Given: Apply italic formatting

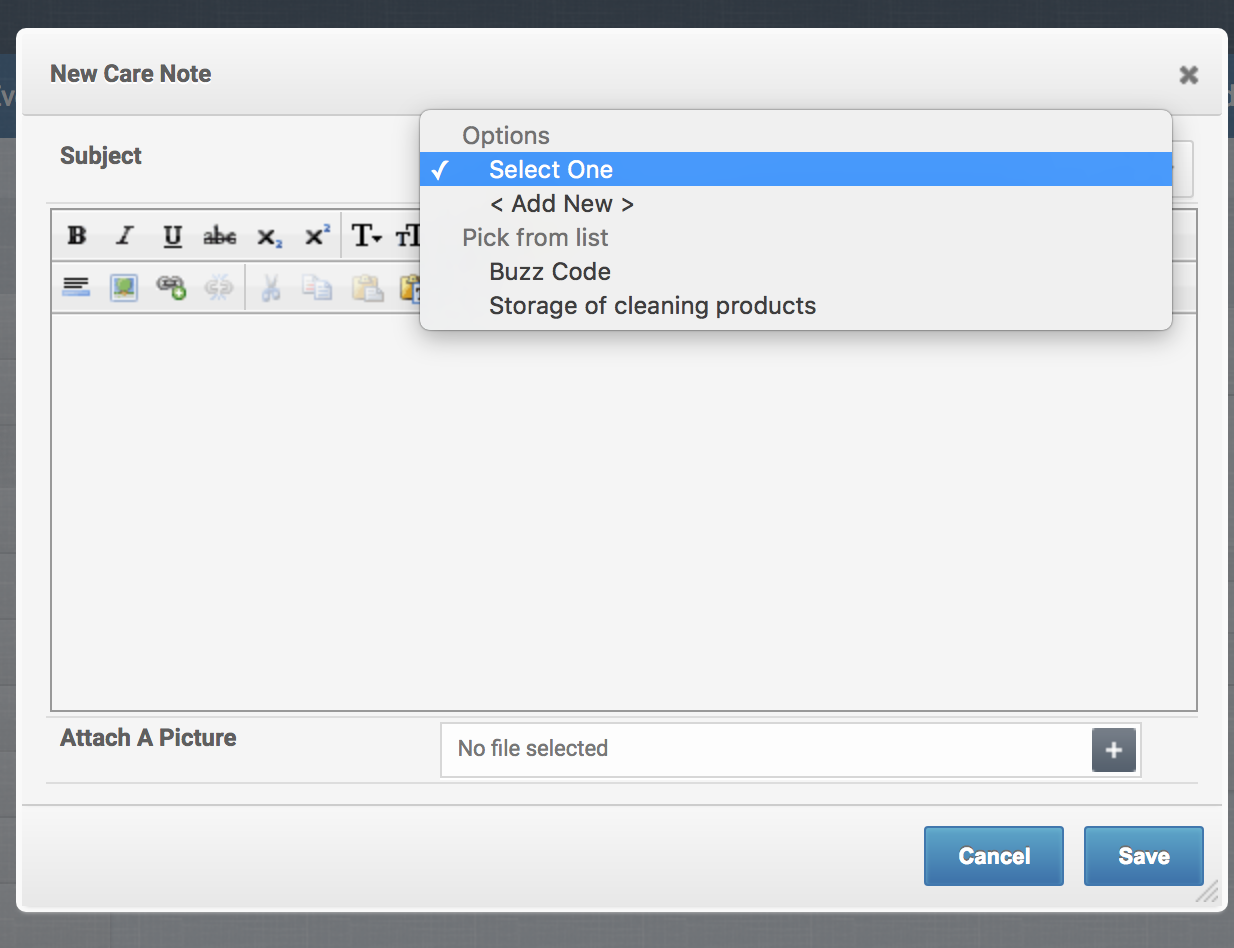Looking at the screenshot, I should point(124,237).
